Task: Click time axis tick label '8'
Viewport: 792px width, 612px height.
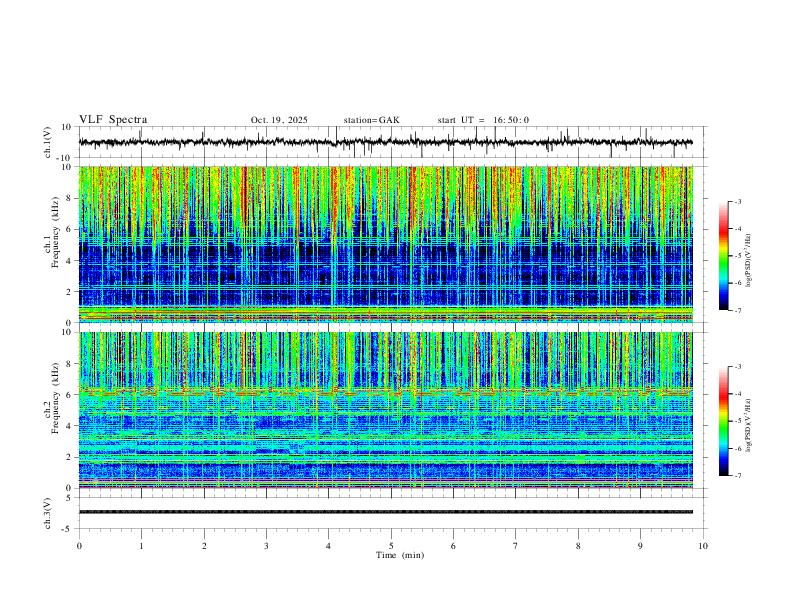Action: 578,546
